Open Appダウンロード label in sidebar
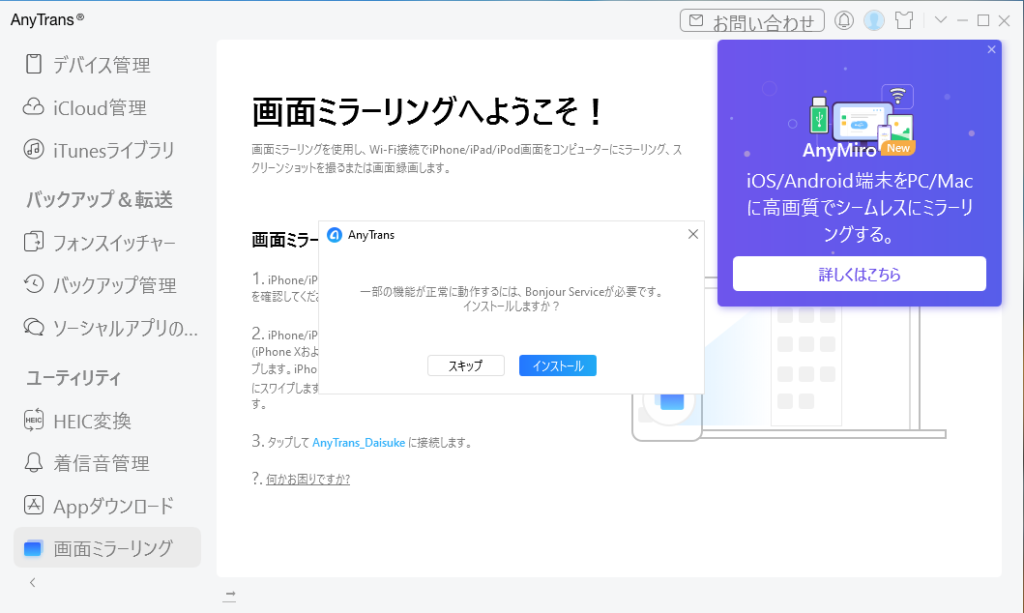The width and height of the screenshot is (1024, 613). click(114, 506)
